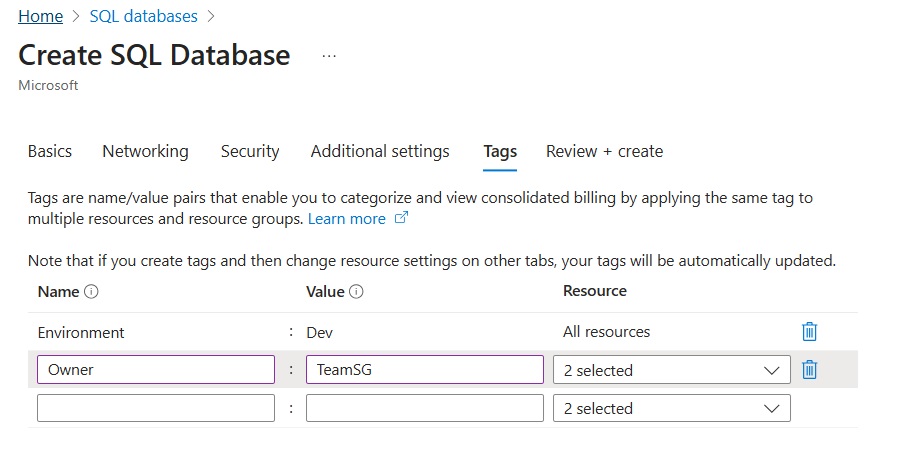Screen dimensions: 897x455
Task: Switch to the Basics tab
Action: [x=50, y=151]
